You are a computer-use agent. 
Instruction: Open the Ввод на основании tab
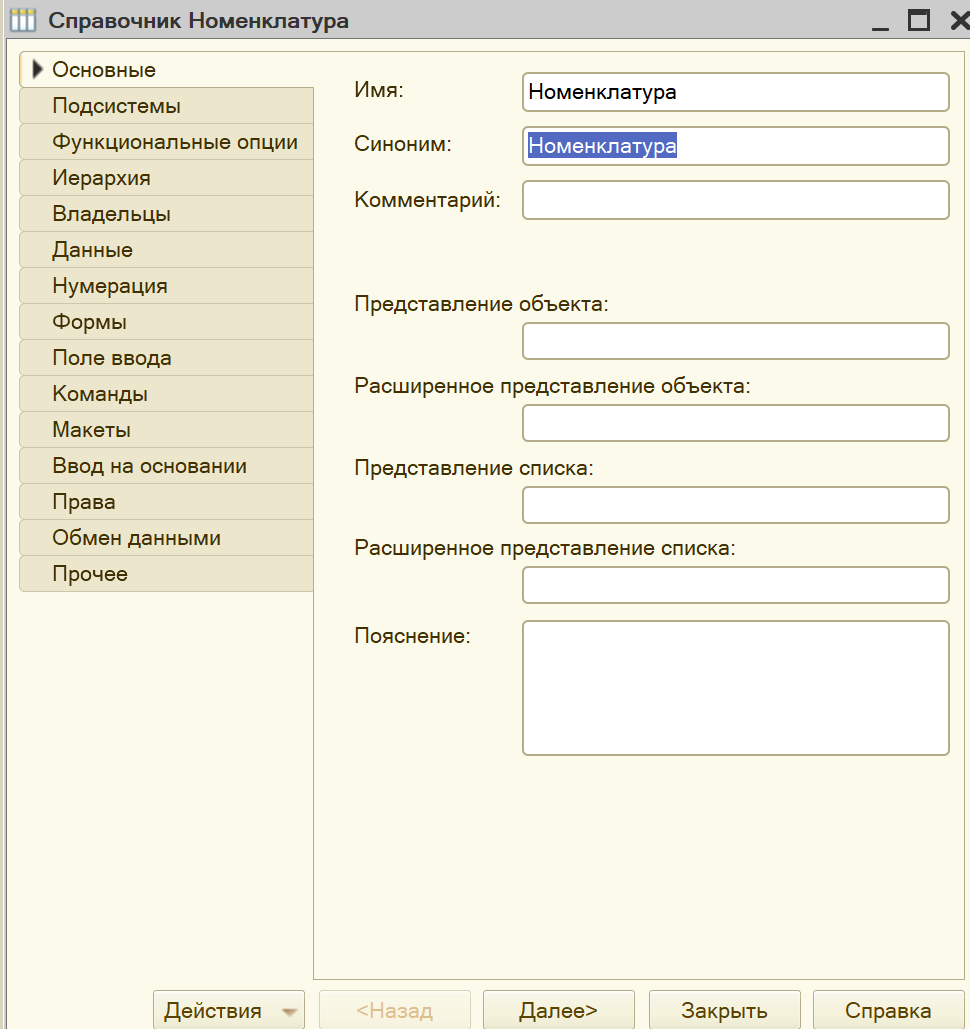[x=167, y=466]
